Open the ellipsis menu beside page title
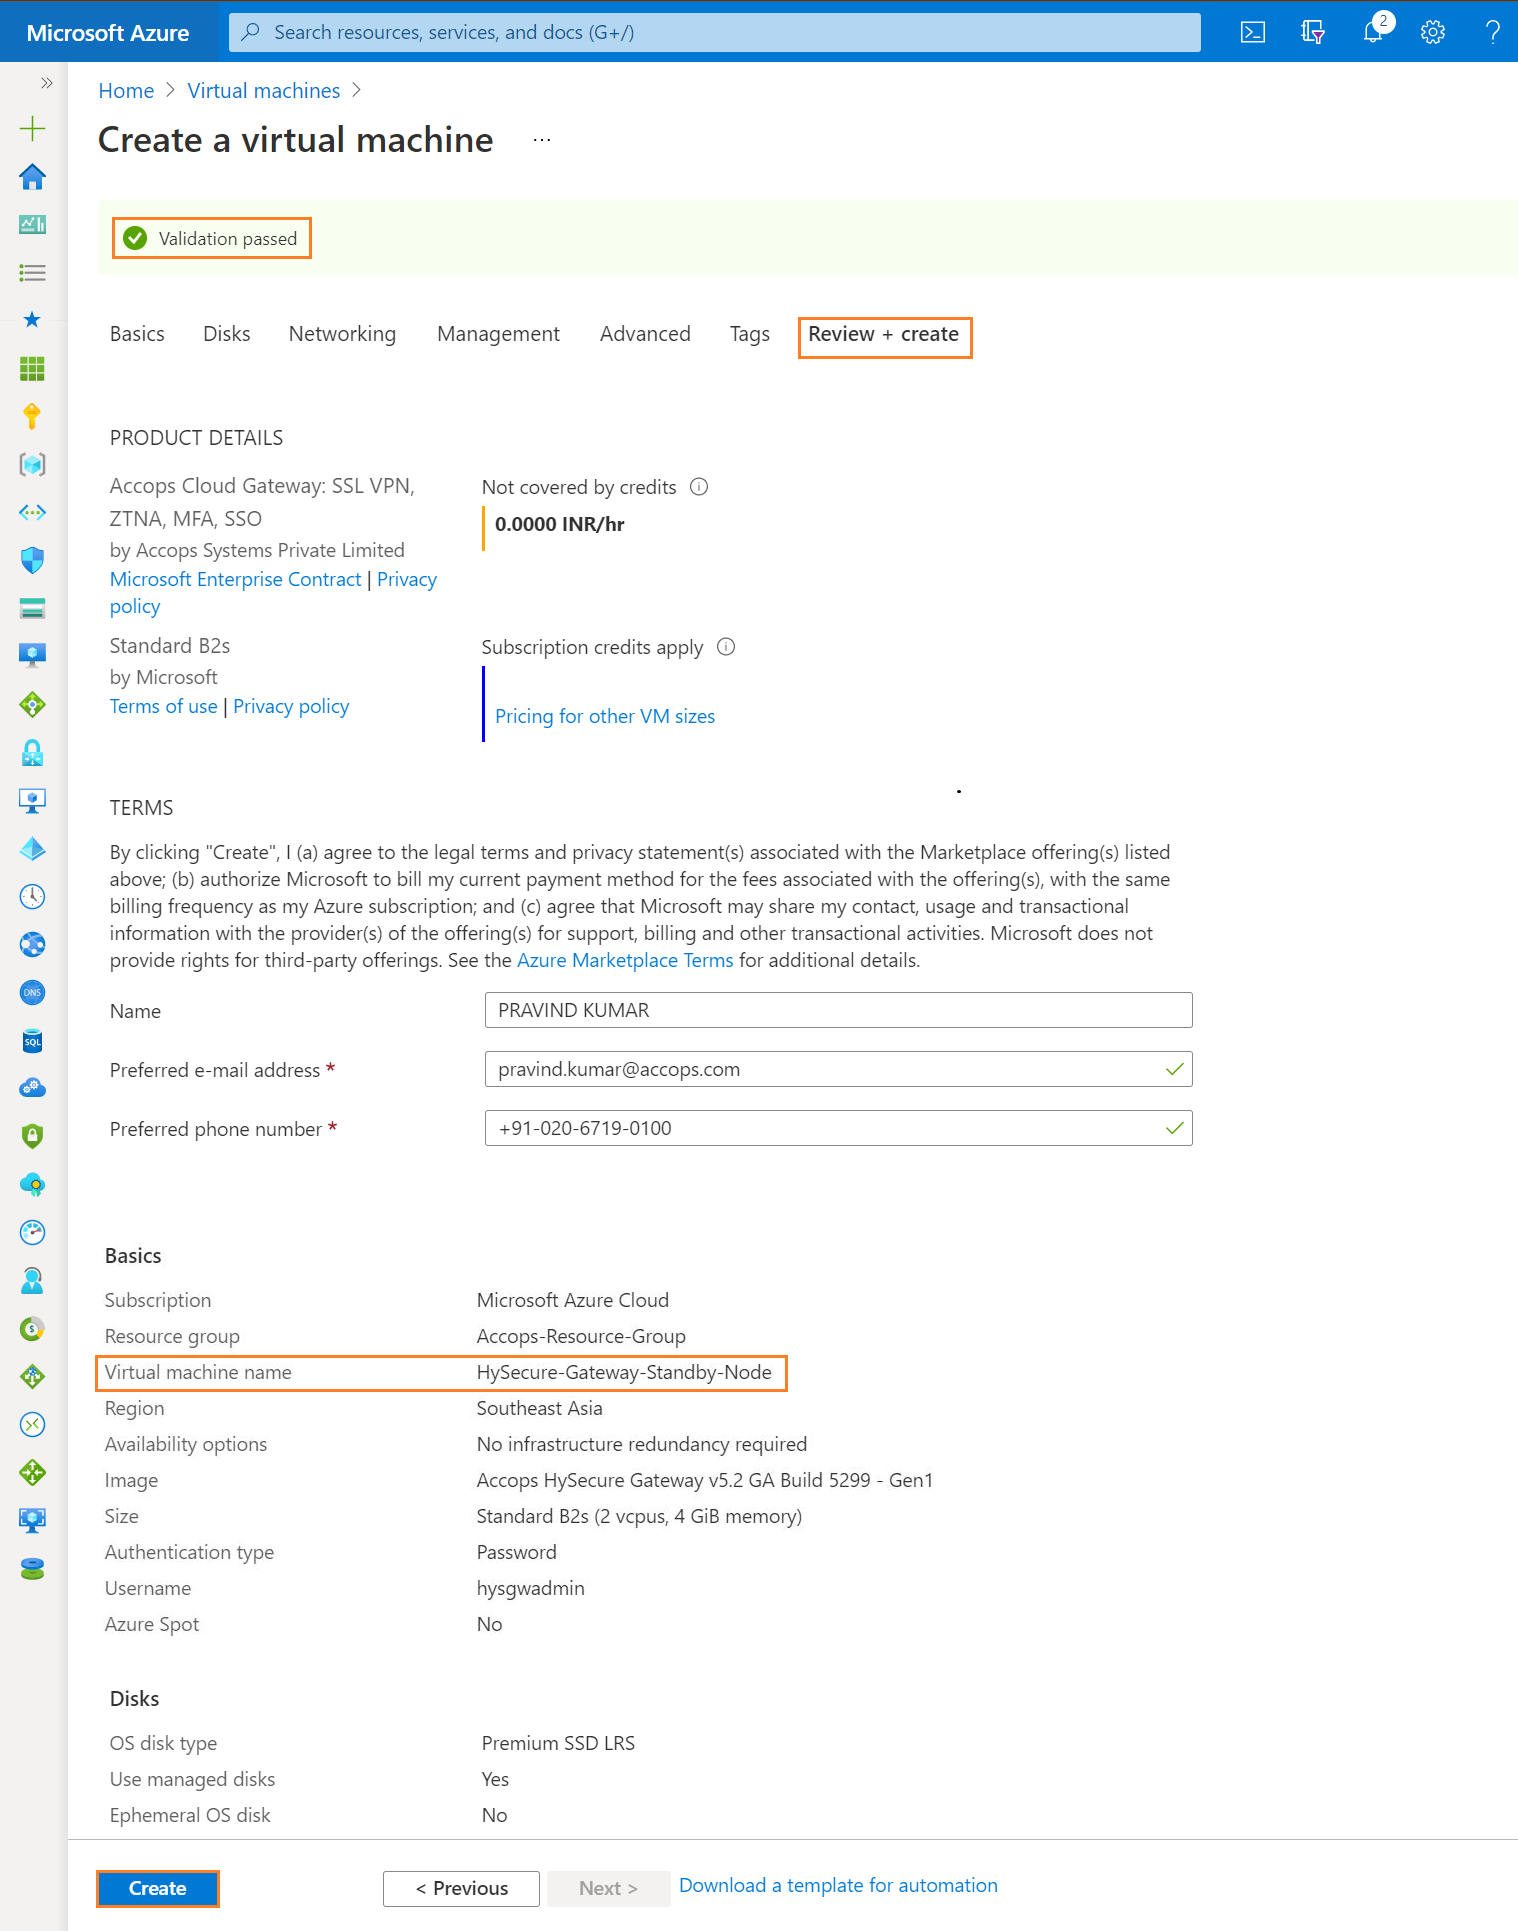Screen dimensions: 1518x1931 (542, 140)
